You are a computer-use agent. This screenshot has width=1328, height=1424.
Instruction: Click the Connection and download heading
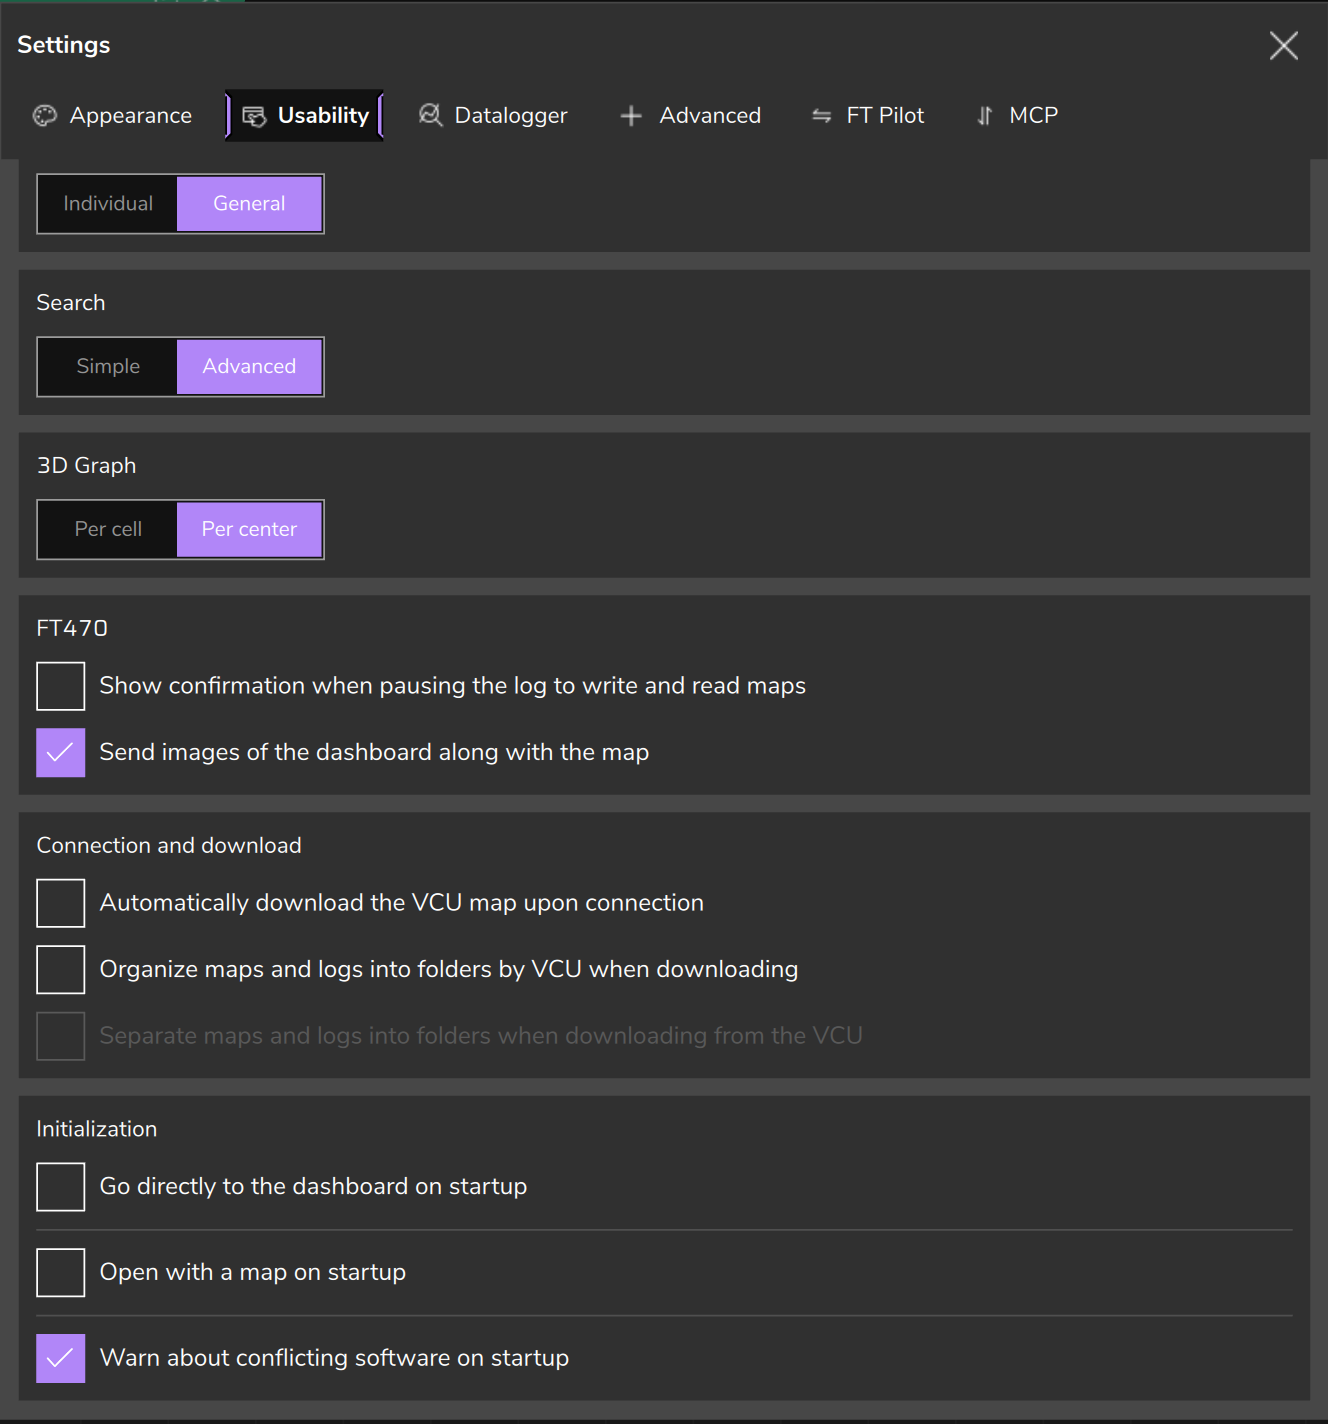(169, 846)
